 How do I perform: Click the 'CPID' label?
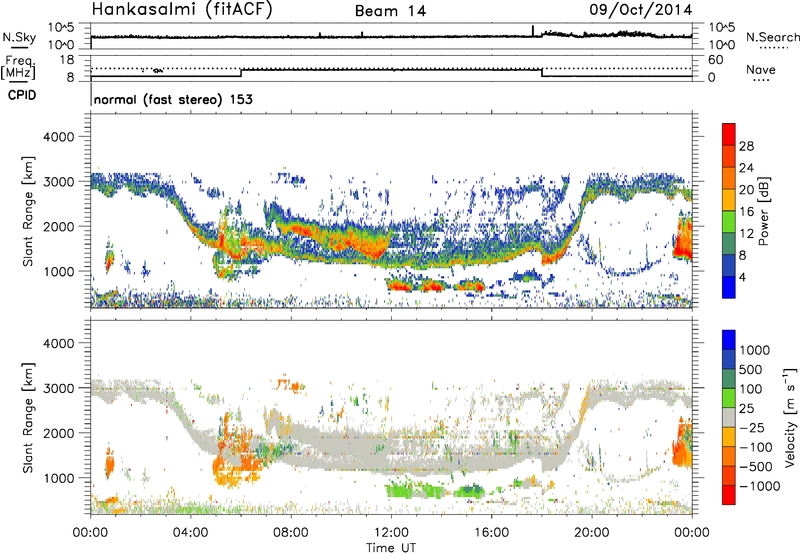click(x=22, y=95)
